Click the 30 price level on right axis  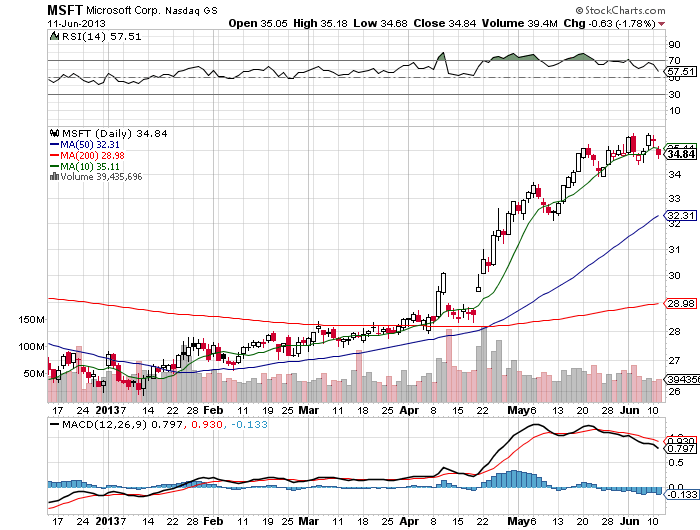pyautogui.click(x=674, y=275)
